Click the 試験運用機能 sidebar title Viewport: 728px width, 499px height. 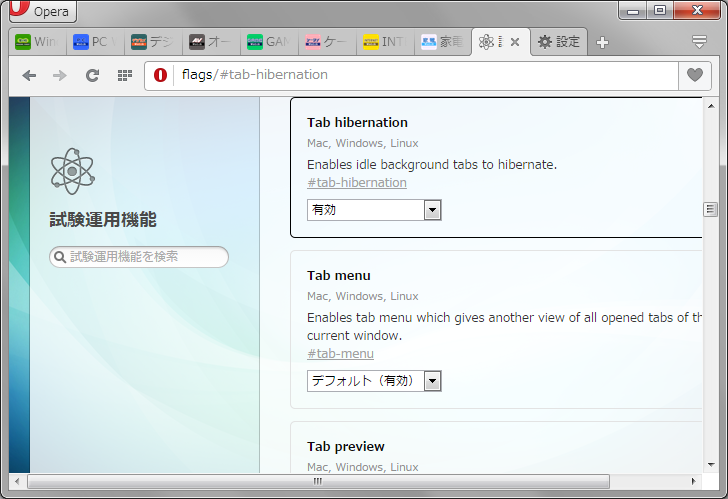[x=103, y=220]
